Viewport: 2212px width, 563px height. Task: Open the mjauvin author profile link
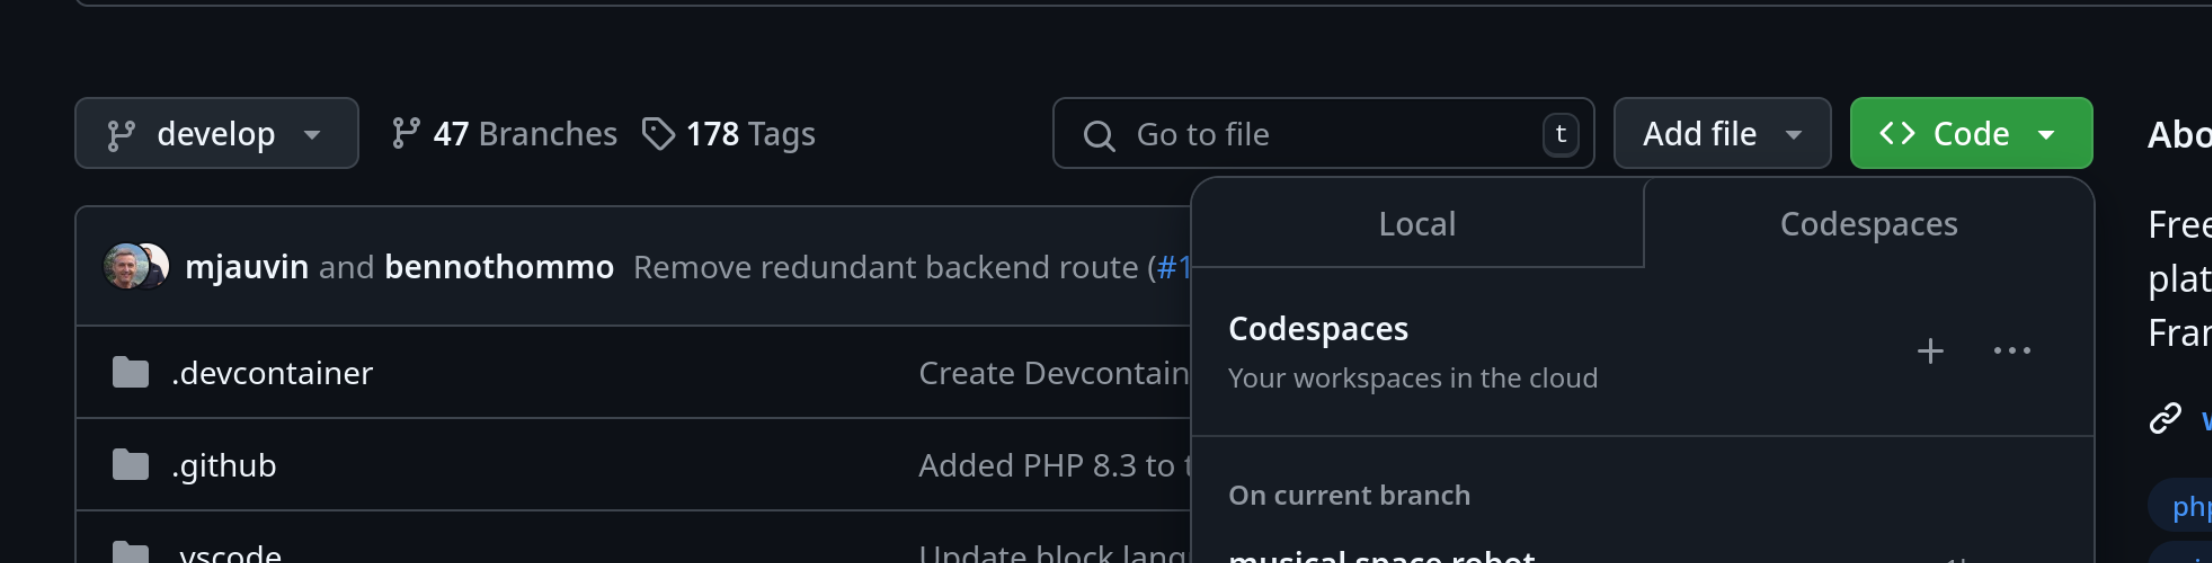[x=247, y=267]
